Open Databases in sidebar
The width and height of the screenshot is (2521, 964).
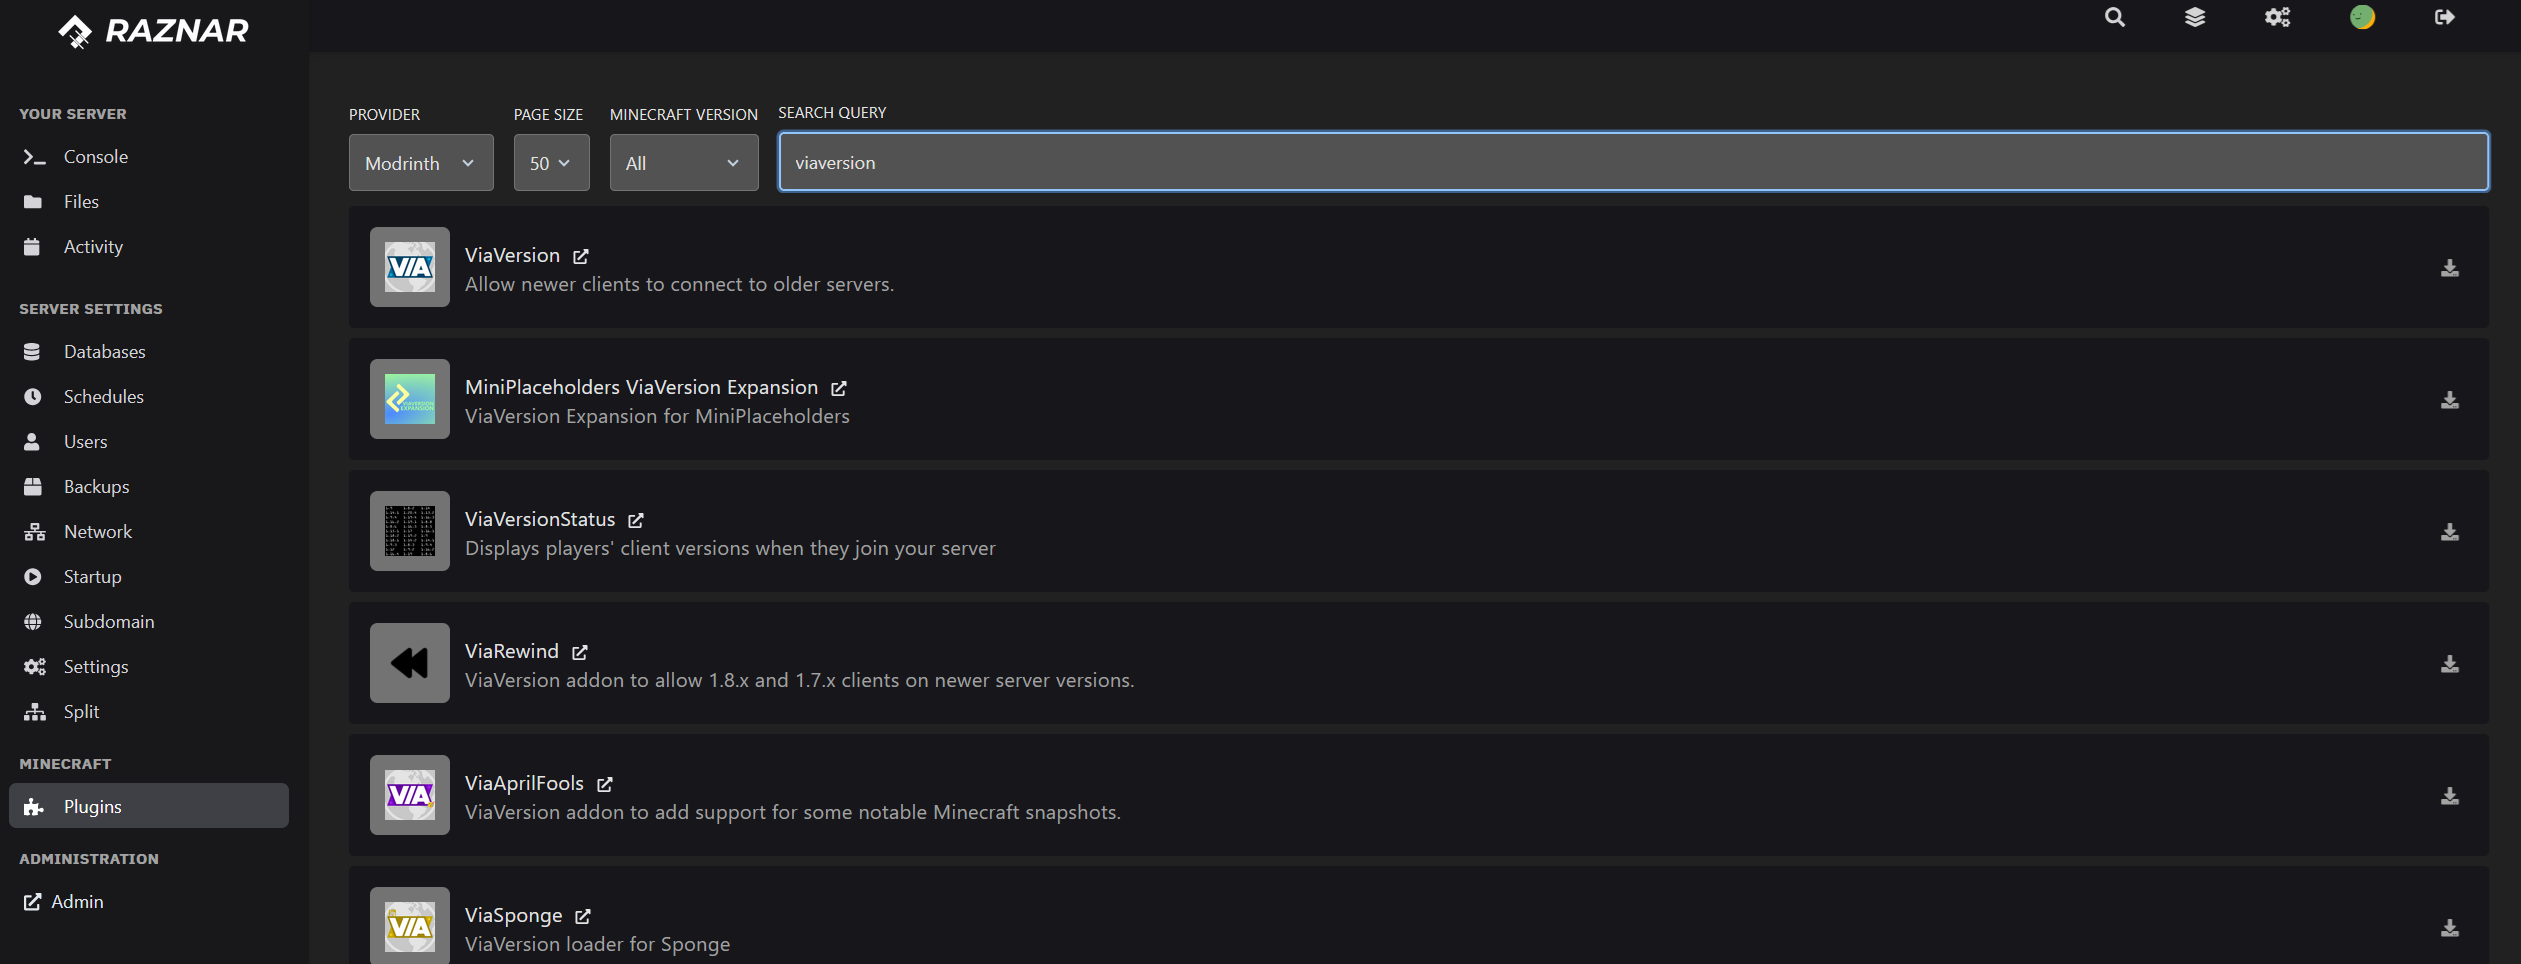tap(149, 351)
